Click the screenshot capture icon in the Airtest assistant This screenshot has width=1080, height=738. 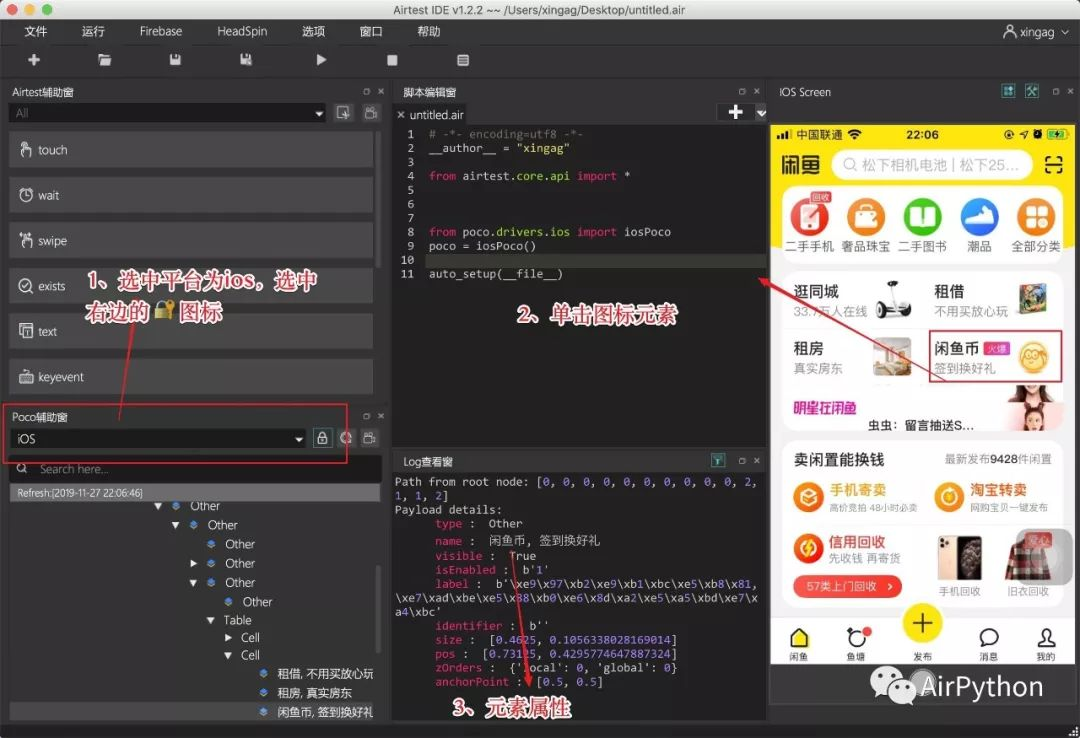343,112
